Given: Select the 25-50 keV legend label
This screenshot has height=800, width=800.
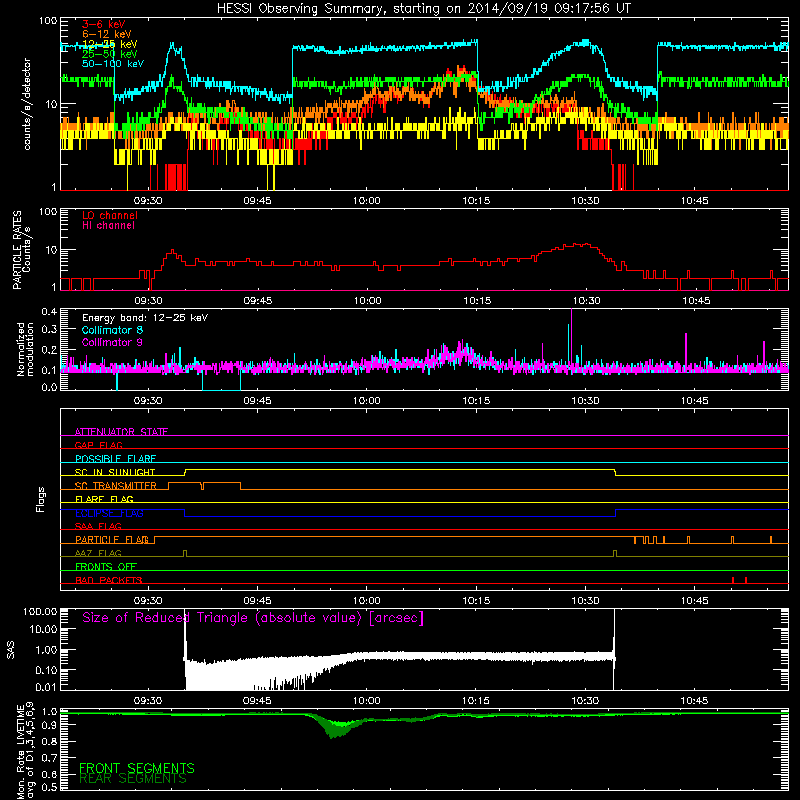Looking at the screenshot, I should point(110,54).
